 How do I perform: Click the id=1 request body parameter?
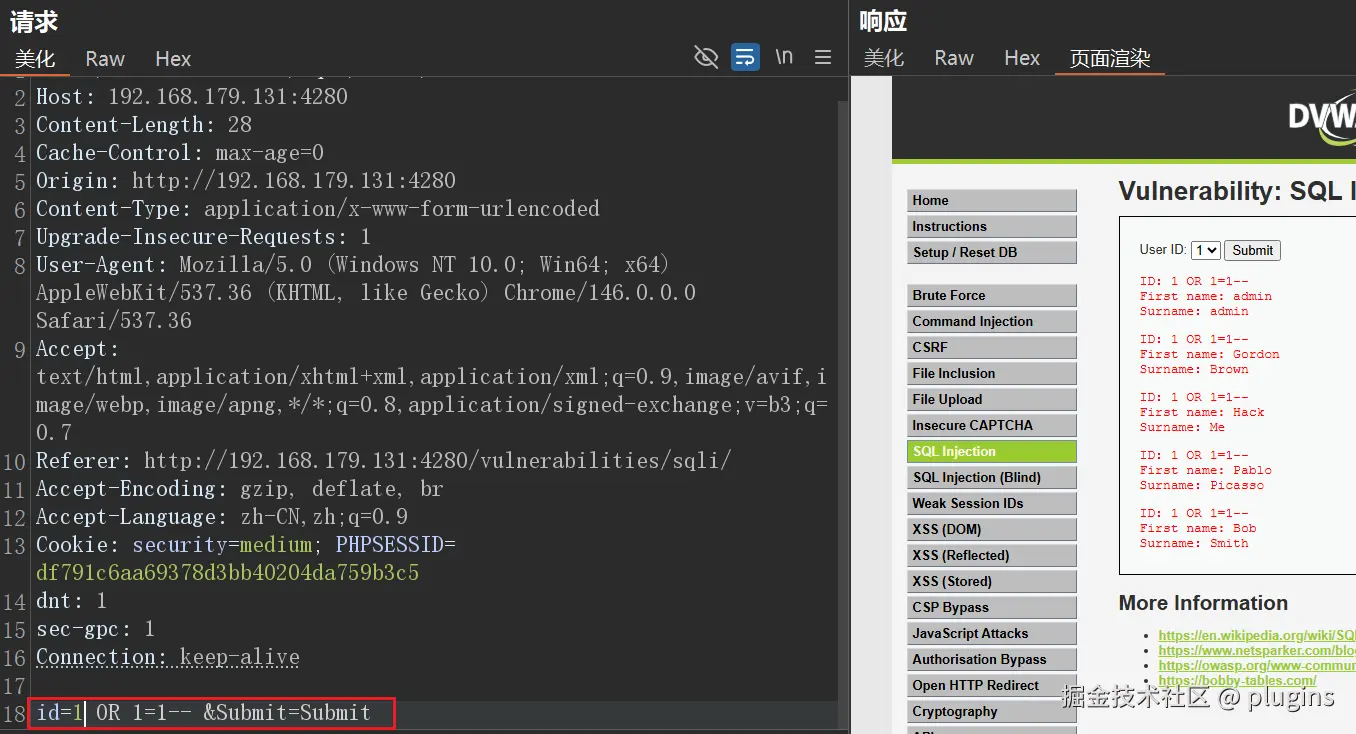[x=60, y=713]
